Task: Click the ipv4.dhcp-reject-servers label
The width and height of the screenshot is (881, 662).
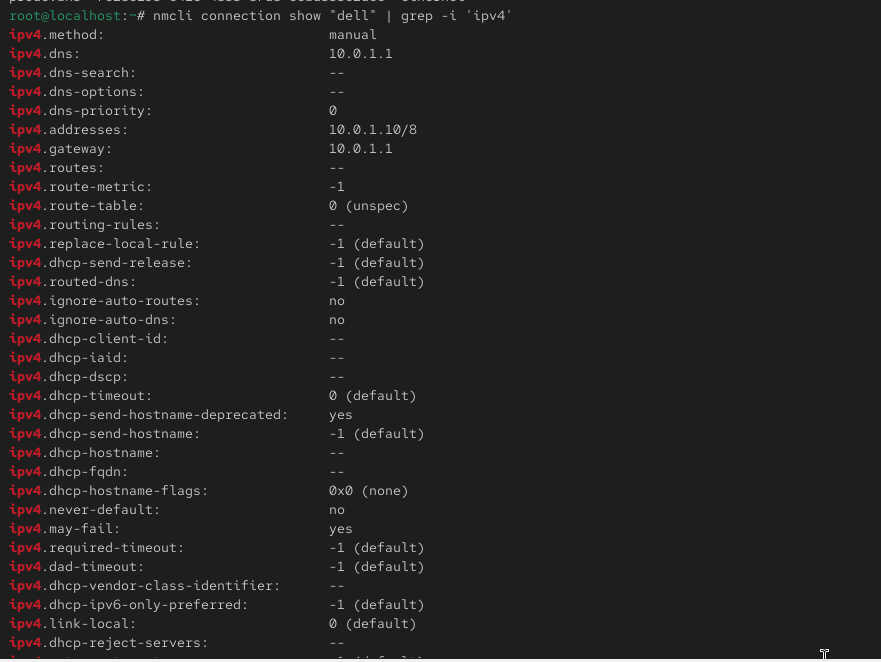Action: click(108, 643)
